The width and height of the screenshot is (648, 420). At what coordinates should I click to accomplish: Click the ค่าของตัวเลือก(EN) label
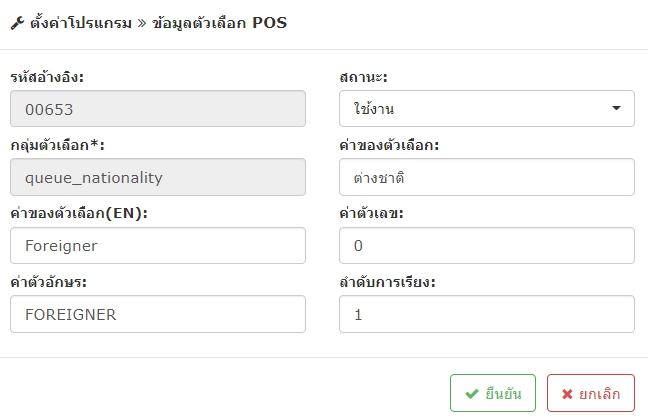79,213
